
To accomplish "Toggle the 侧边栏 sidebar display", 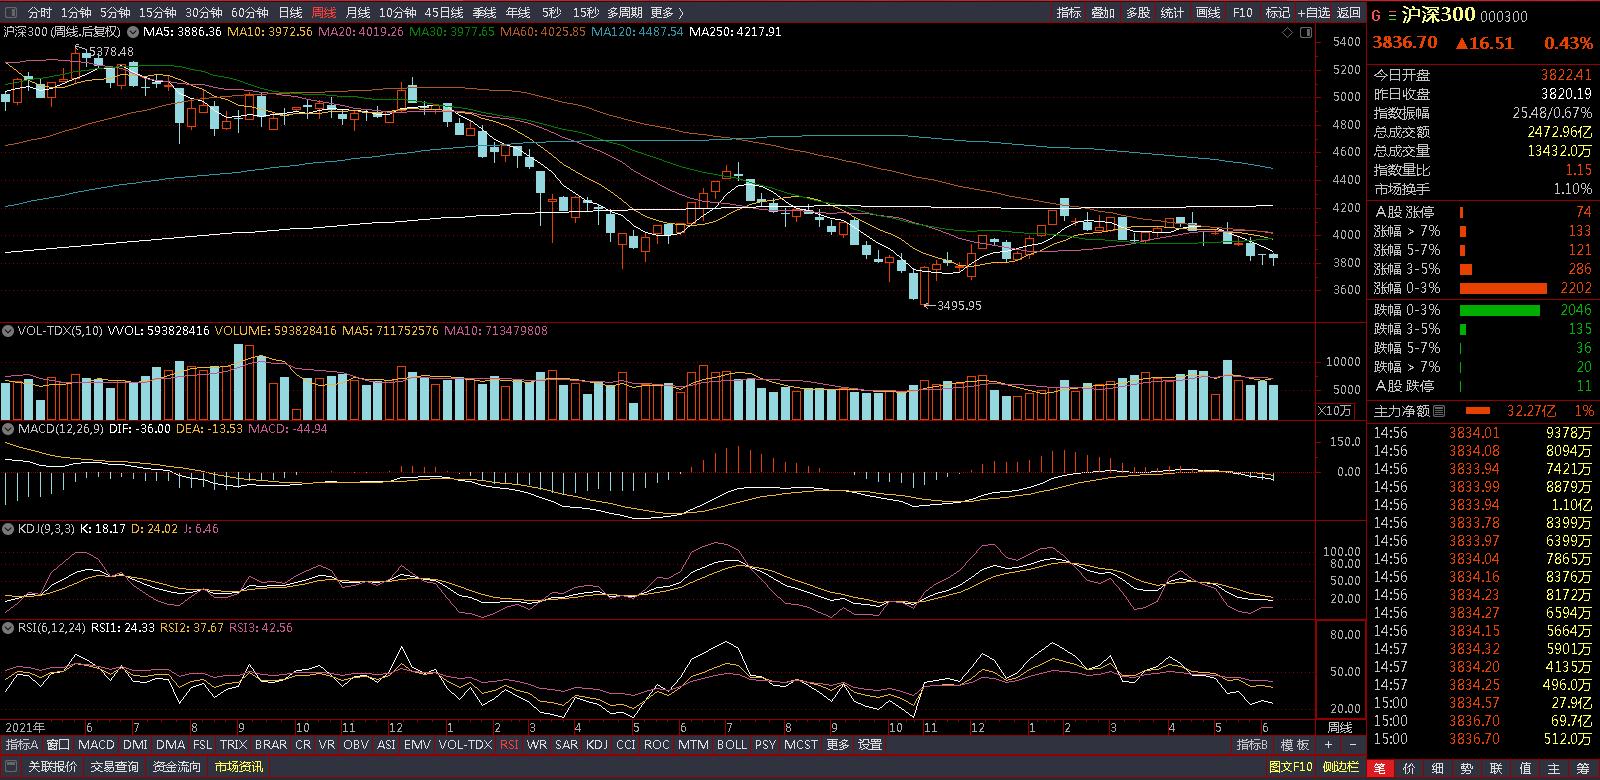I will [x=1340, y=767].
